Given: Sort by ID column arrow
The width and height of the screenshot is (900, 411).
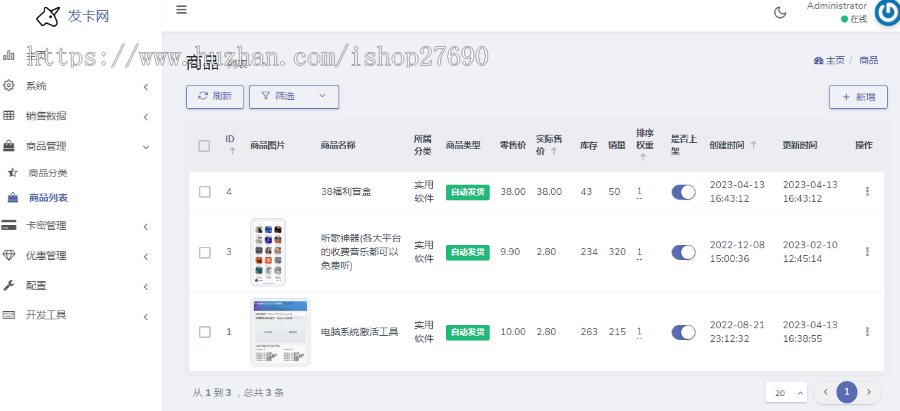Looking at the screenshot, I should [x=232, y=152].
